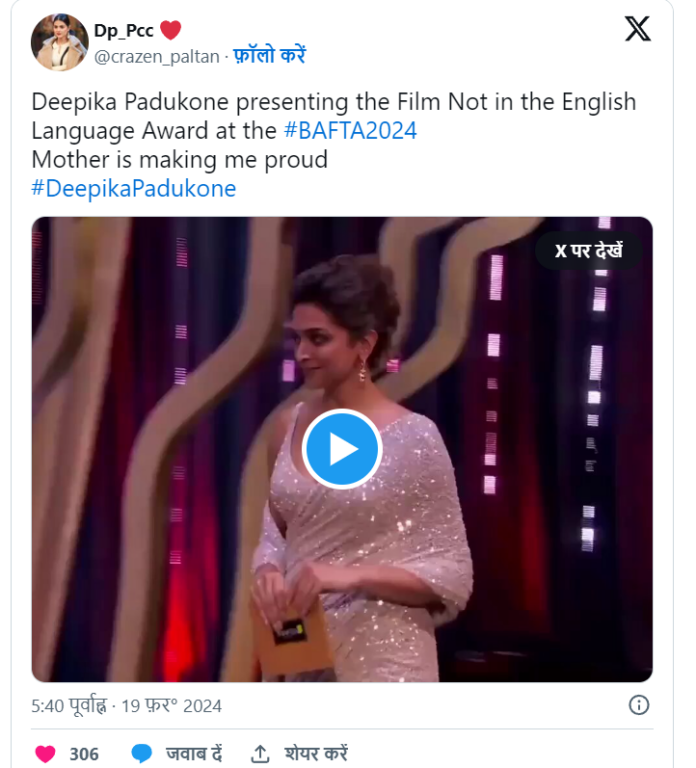
Task: Click the red heart emoji beside Dp_Pcc
Action: point(170,31)
